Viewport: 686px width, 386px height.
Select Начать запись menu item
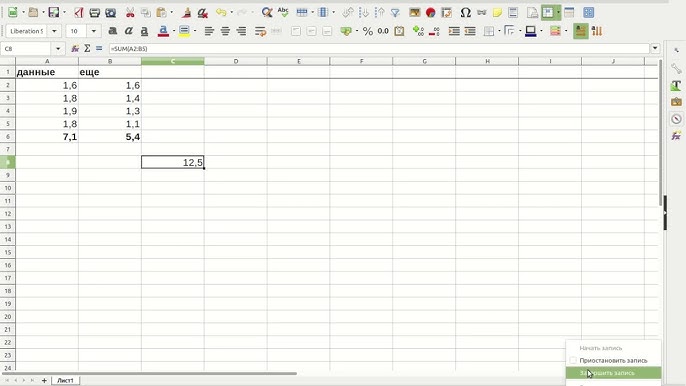click(x=613, y=348)
